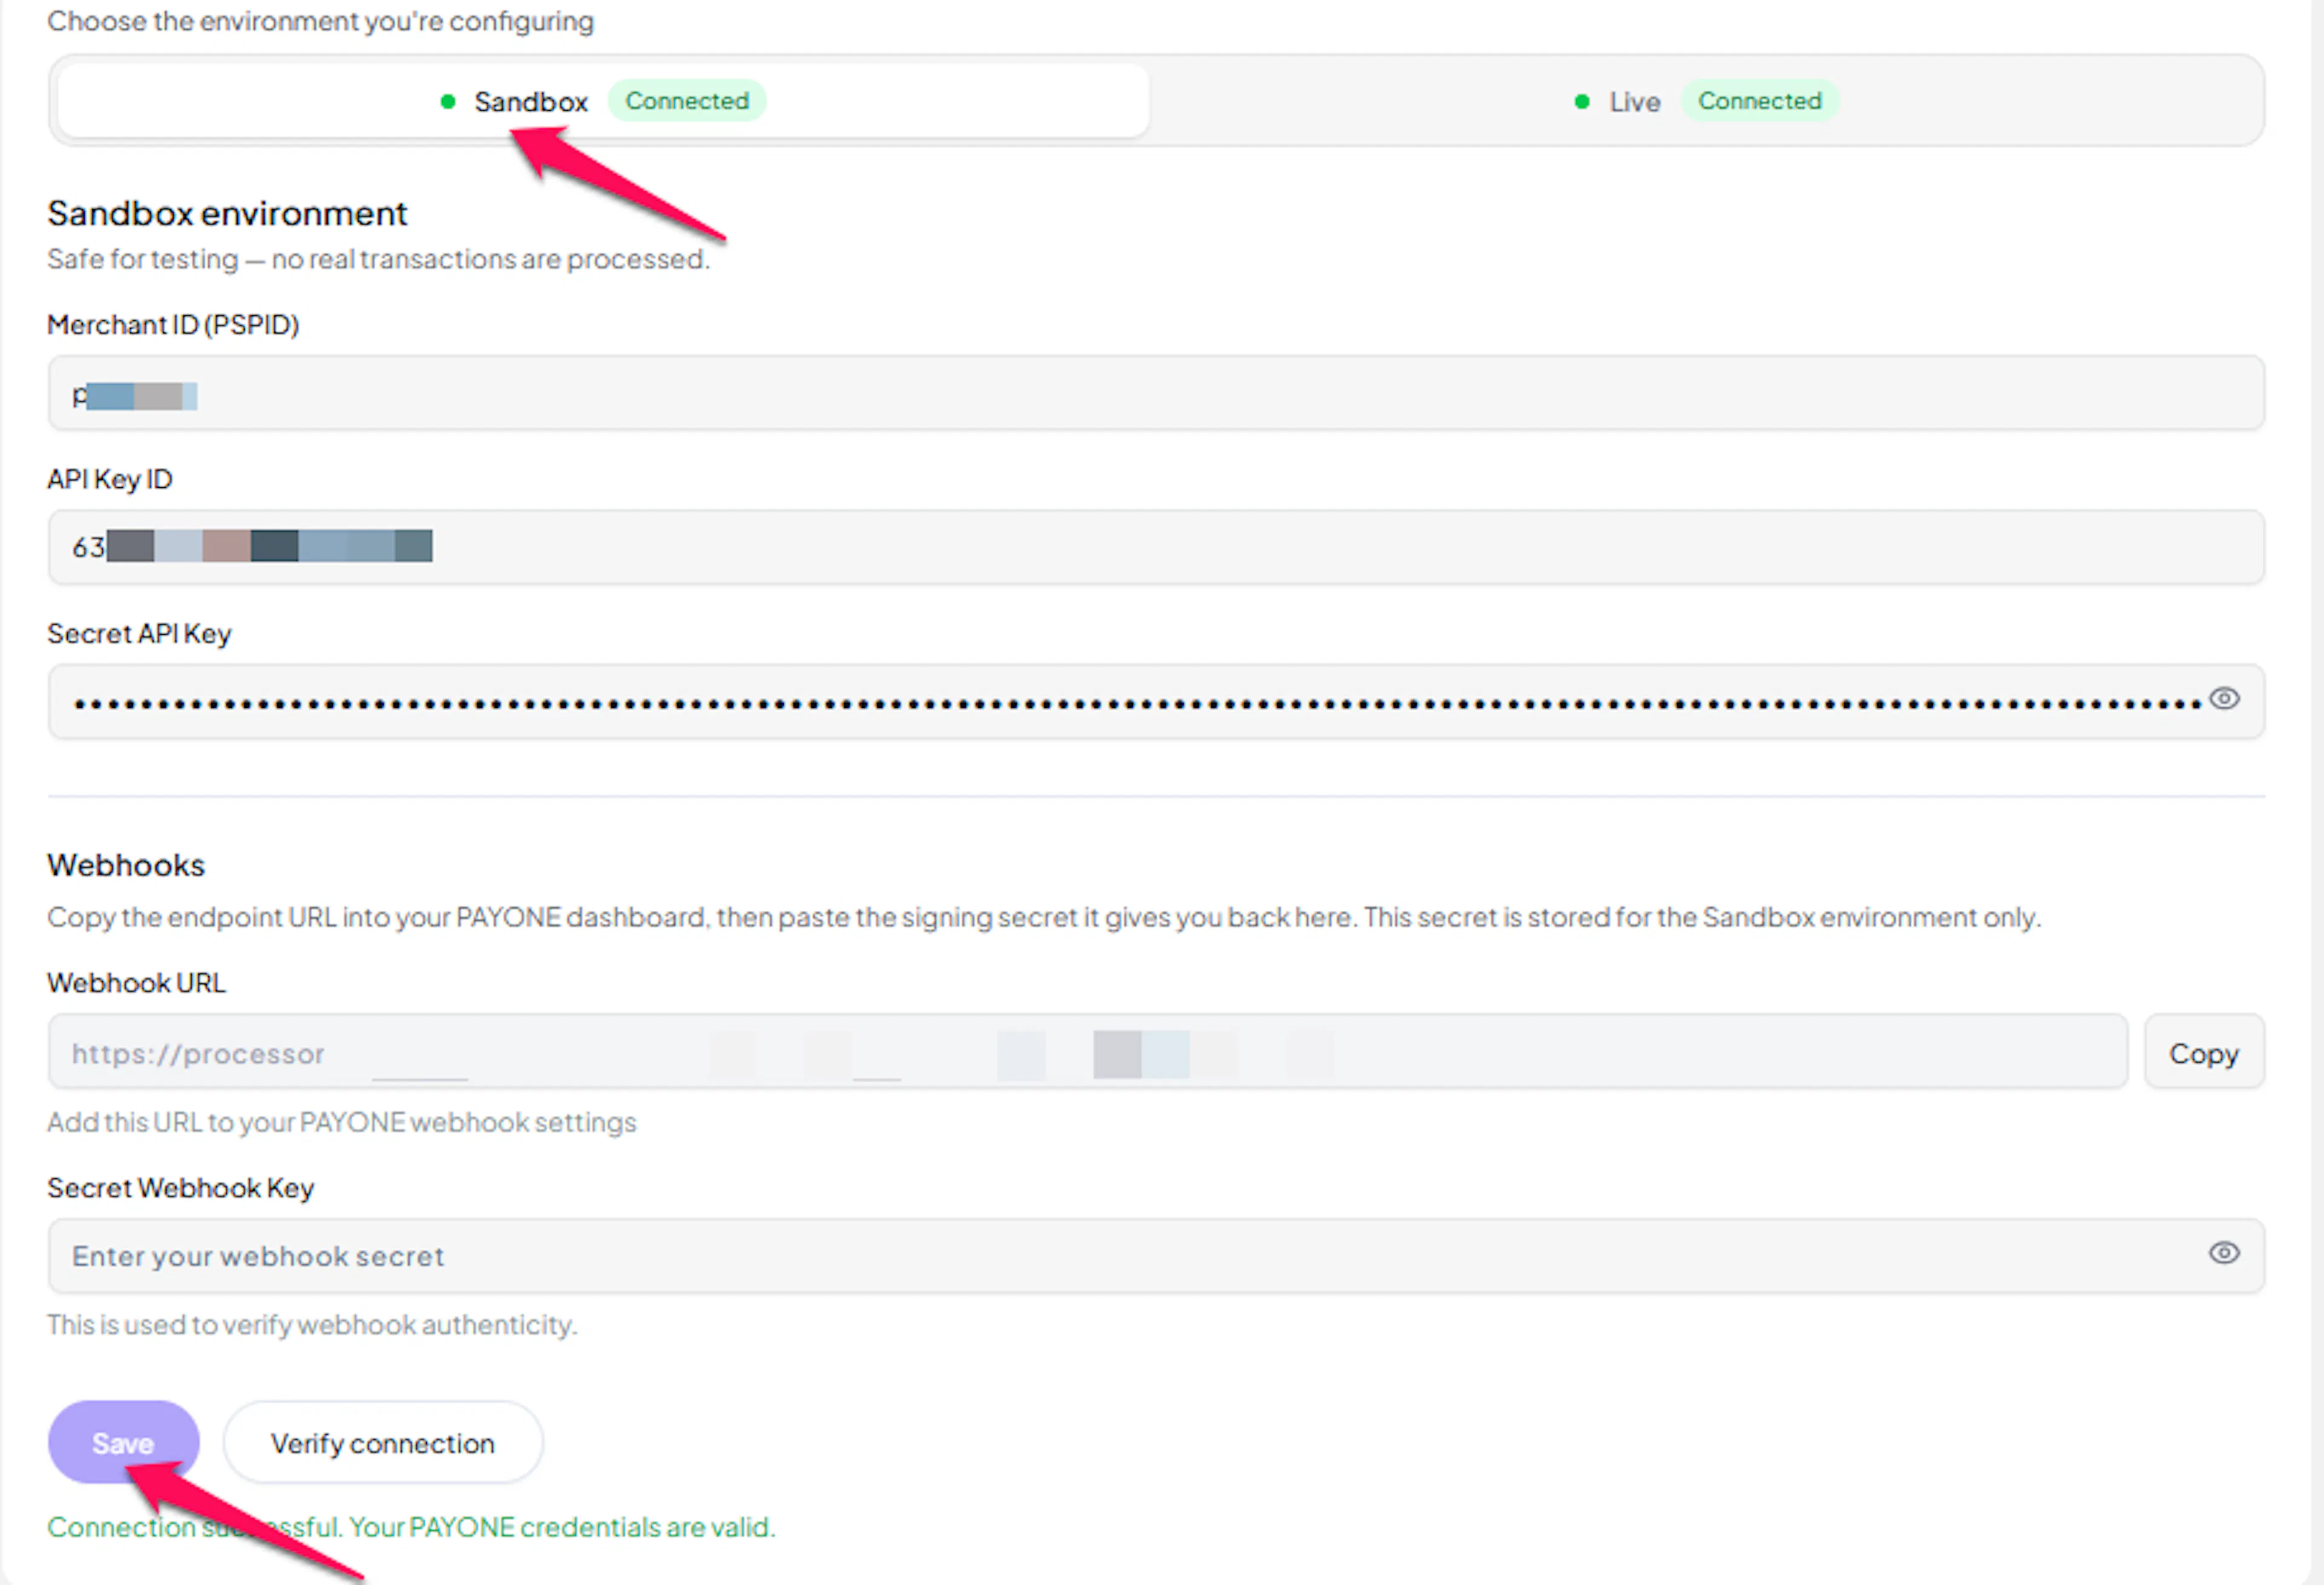This screenshot has height=1585, width=2324.
Task: Click the Secret Webhook Key label
Action: click(181, 1188)
